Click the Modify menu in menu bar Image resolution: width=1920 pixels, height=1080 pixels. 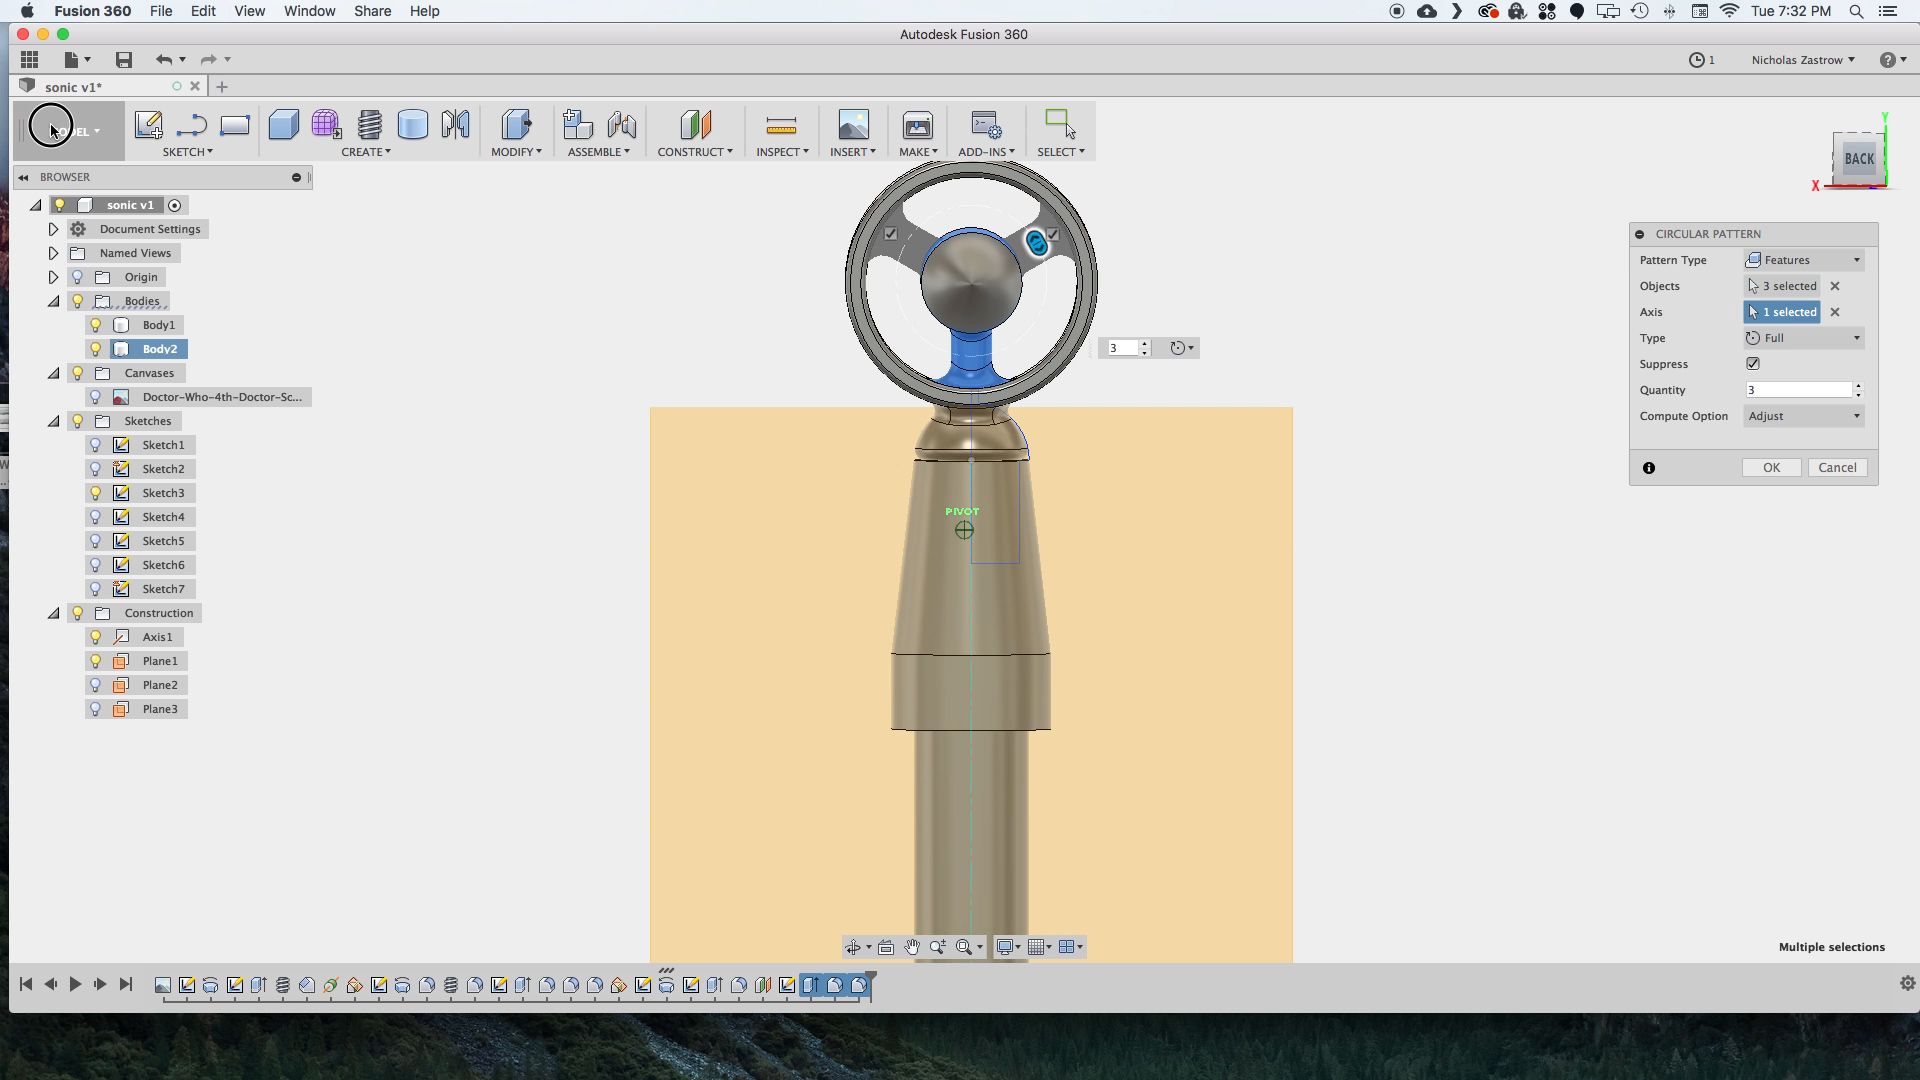point(516,150)
